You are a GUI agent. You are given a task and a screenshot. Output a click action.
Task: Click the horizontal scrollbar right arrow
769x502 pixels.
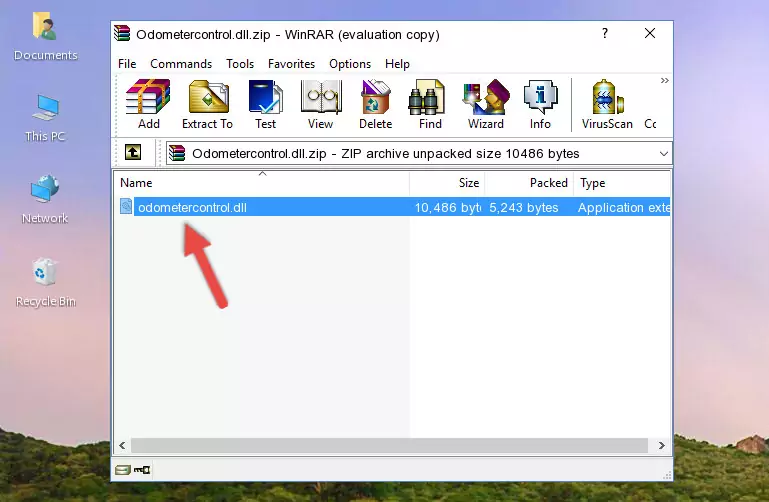[662, 446]
